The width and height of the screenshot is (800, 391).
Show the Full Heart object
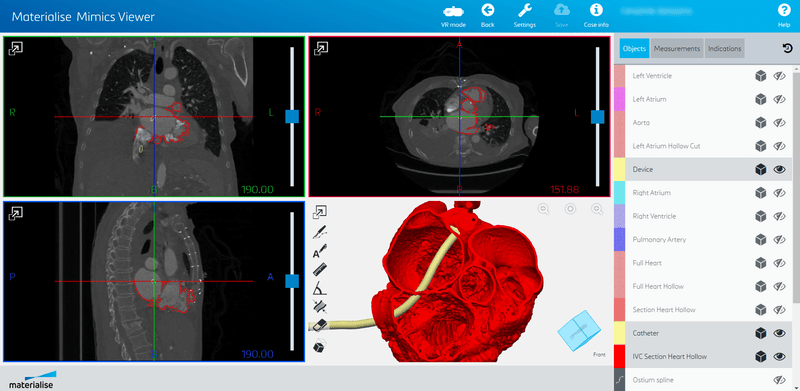pyautogui.click(x=779, y=263)
